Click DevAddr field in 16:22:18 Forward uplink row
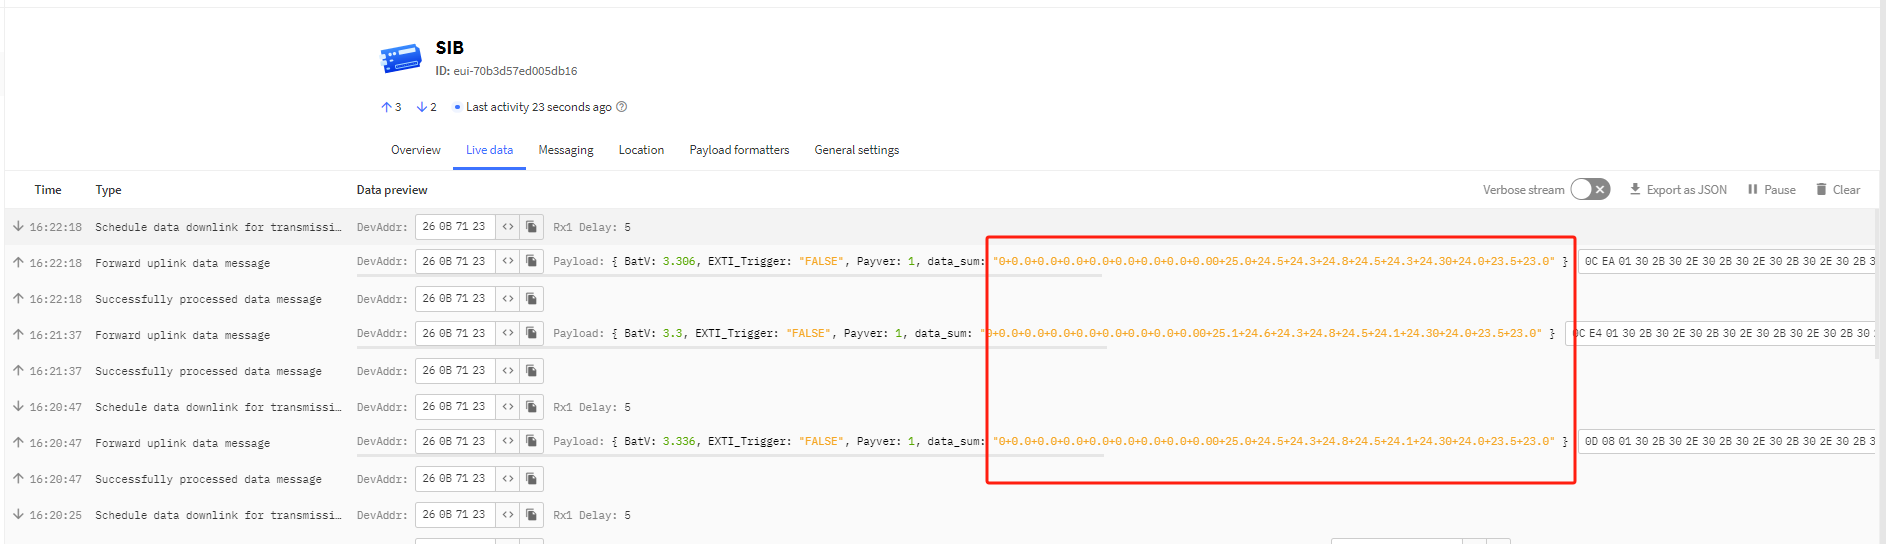Screen dimensions: 1886x544 tap(455, 262)
